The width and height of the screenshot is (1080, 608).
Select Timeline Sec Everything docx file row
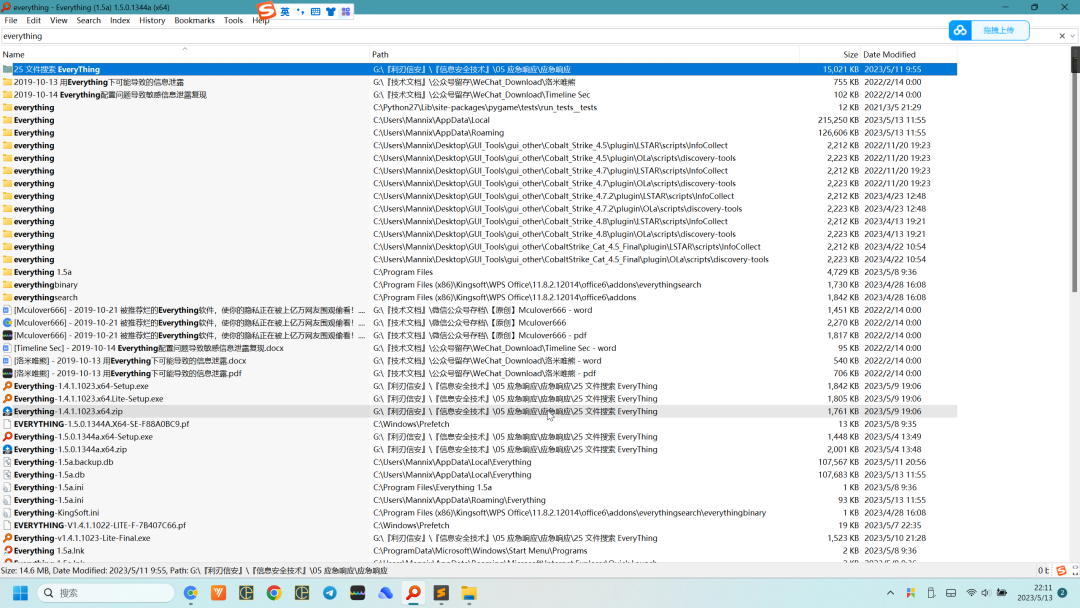478,348
